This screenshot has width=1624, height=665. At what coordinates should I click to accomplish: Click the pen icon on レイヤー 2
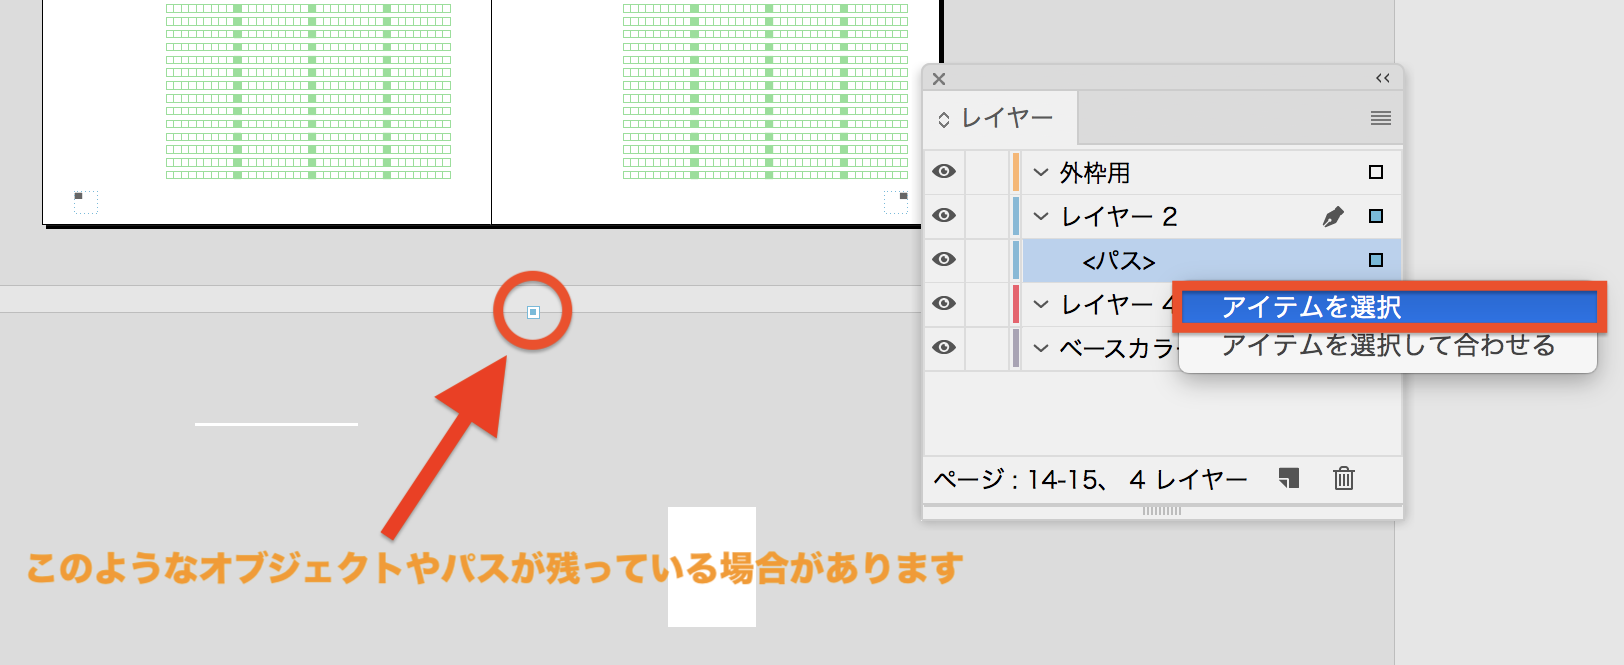click(x=1332, y=216)
